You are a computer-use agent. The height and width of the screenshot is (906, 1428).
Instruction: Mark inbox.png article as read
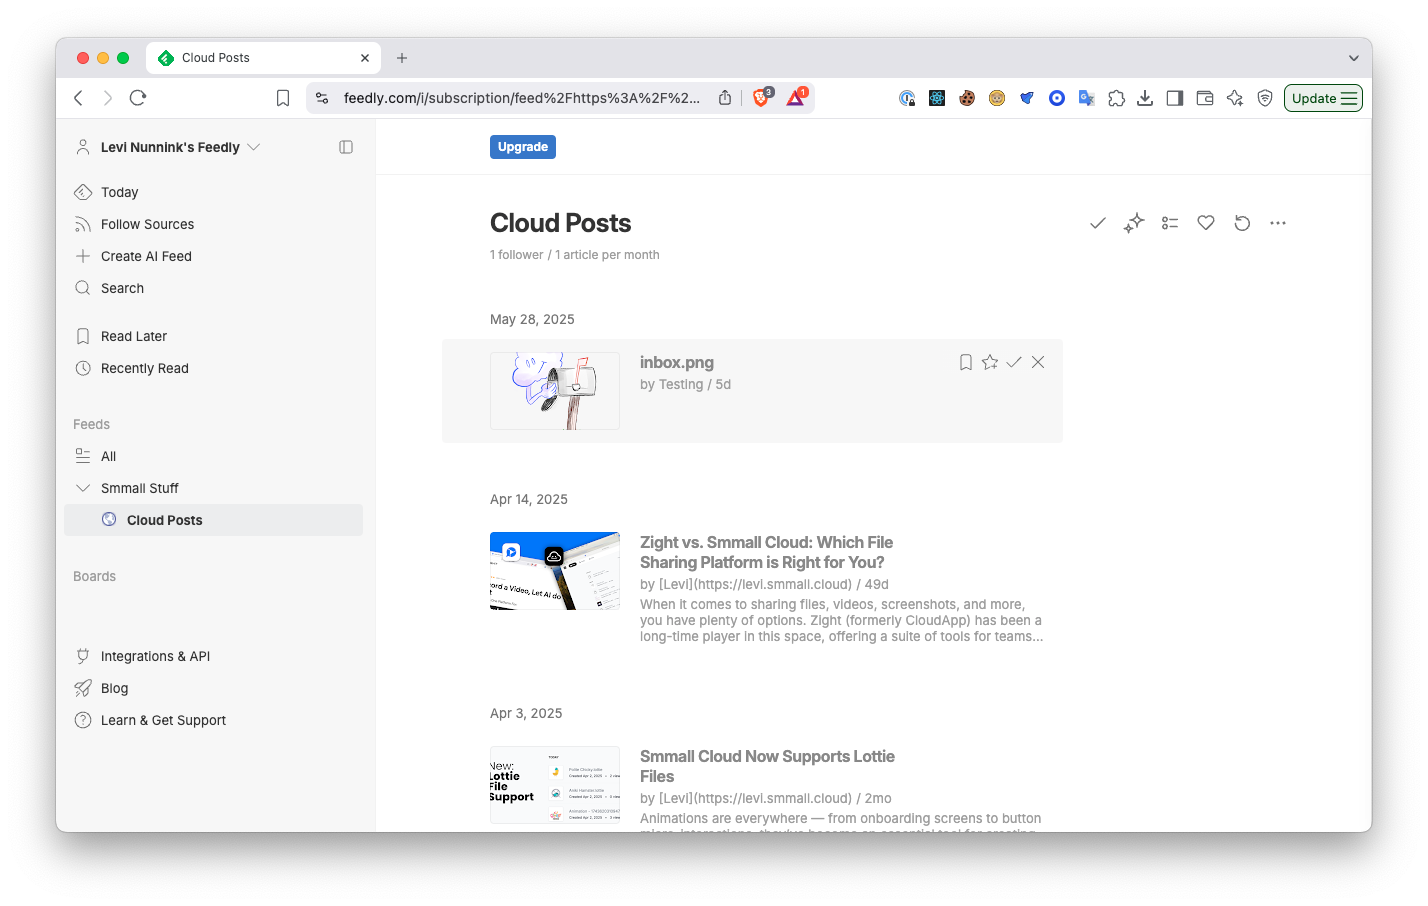click(1014, 362)
